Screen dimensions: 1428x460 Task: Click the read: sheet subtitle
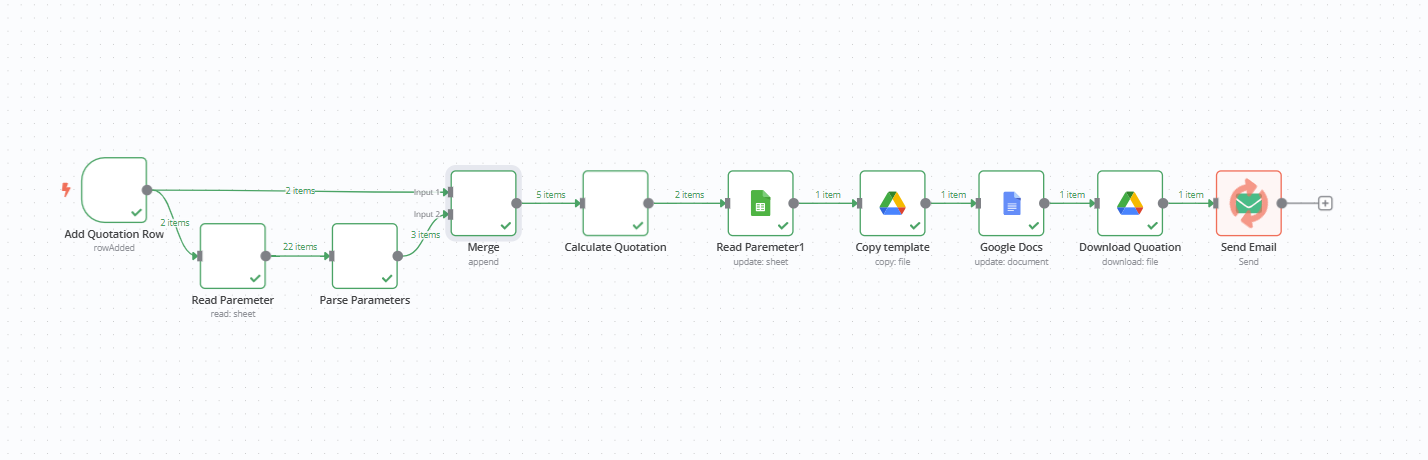point(233,314)
